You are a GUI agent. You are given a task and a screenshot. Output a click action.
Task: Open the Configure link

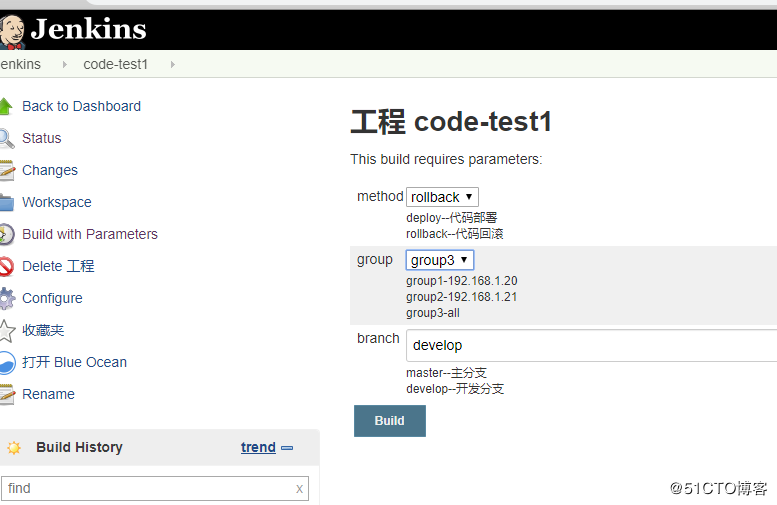52,298
